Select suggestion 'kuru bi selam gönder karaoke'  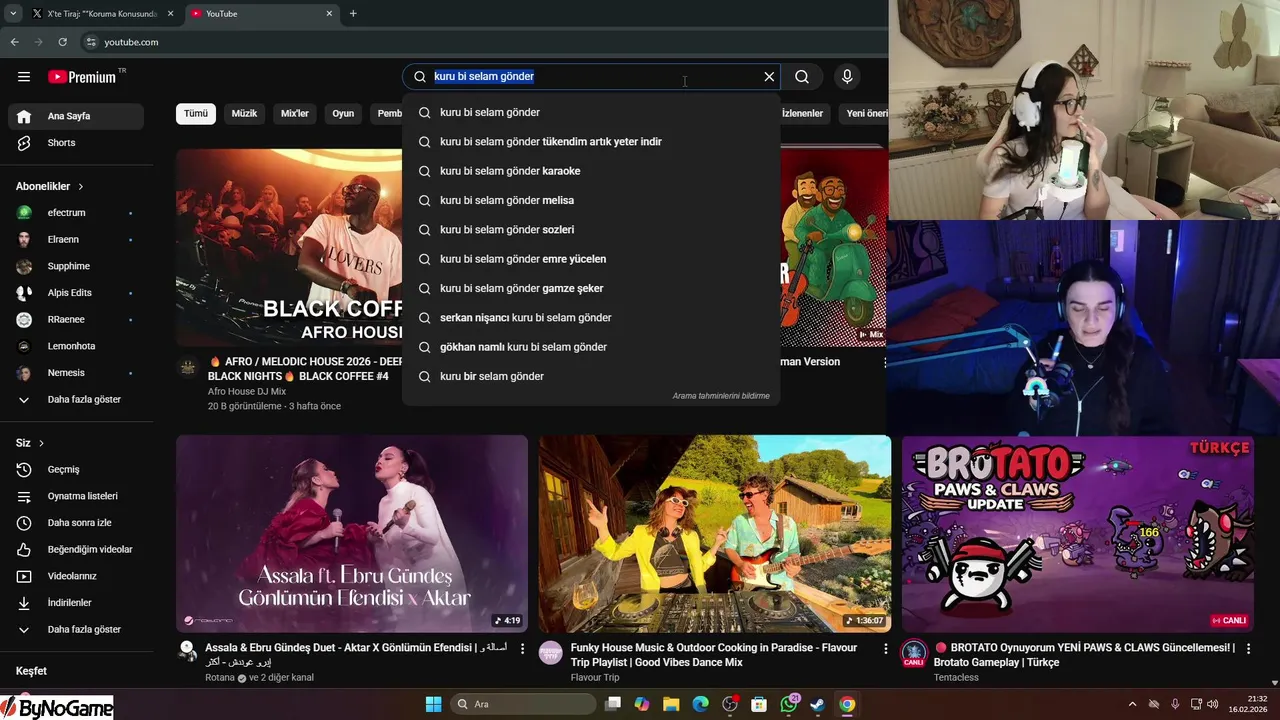point(591,171)
